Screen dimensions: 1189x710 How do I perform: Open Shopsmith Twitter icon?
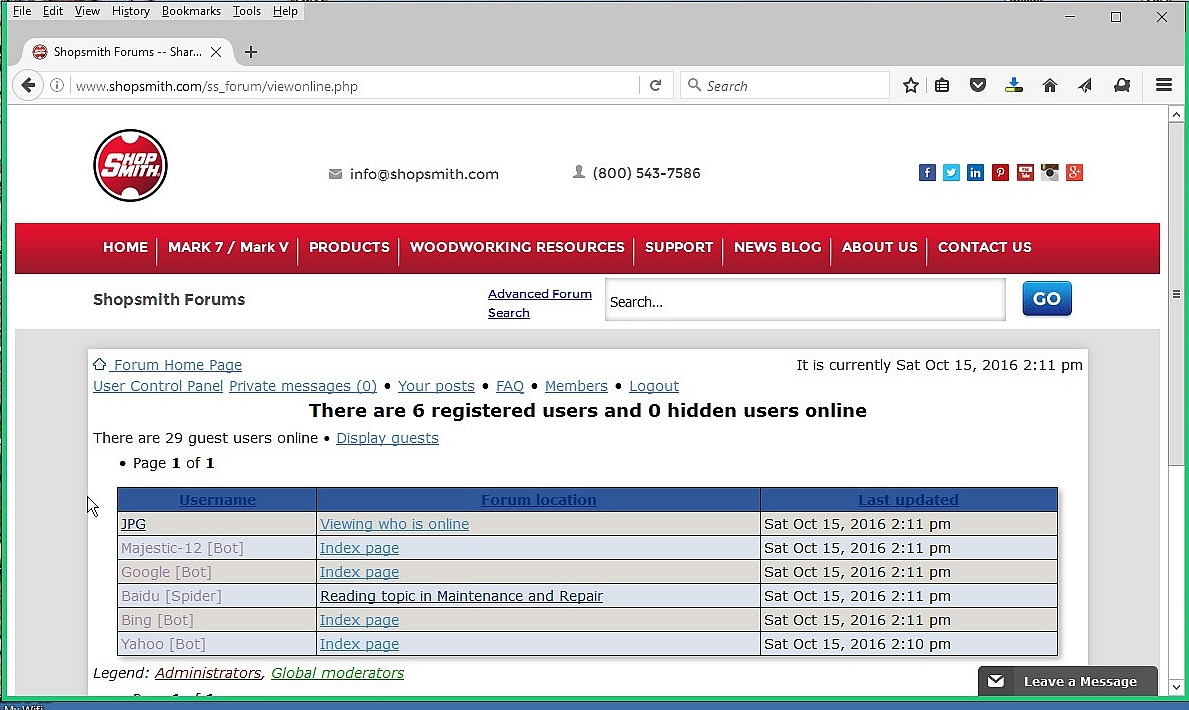click(x=951, y=172)
